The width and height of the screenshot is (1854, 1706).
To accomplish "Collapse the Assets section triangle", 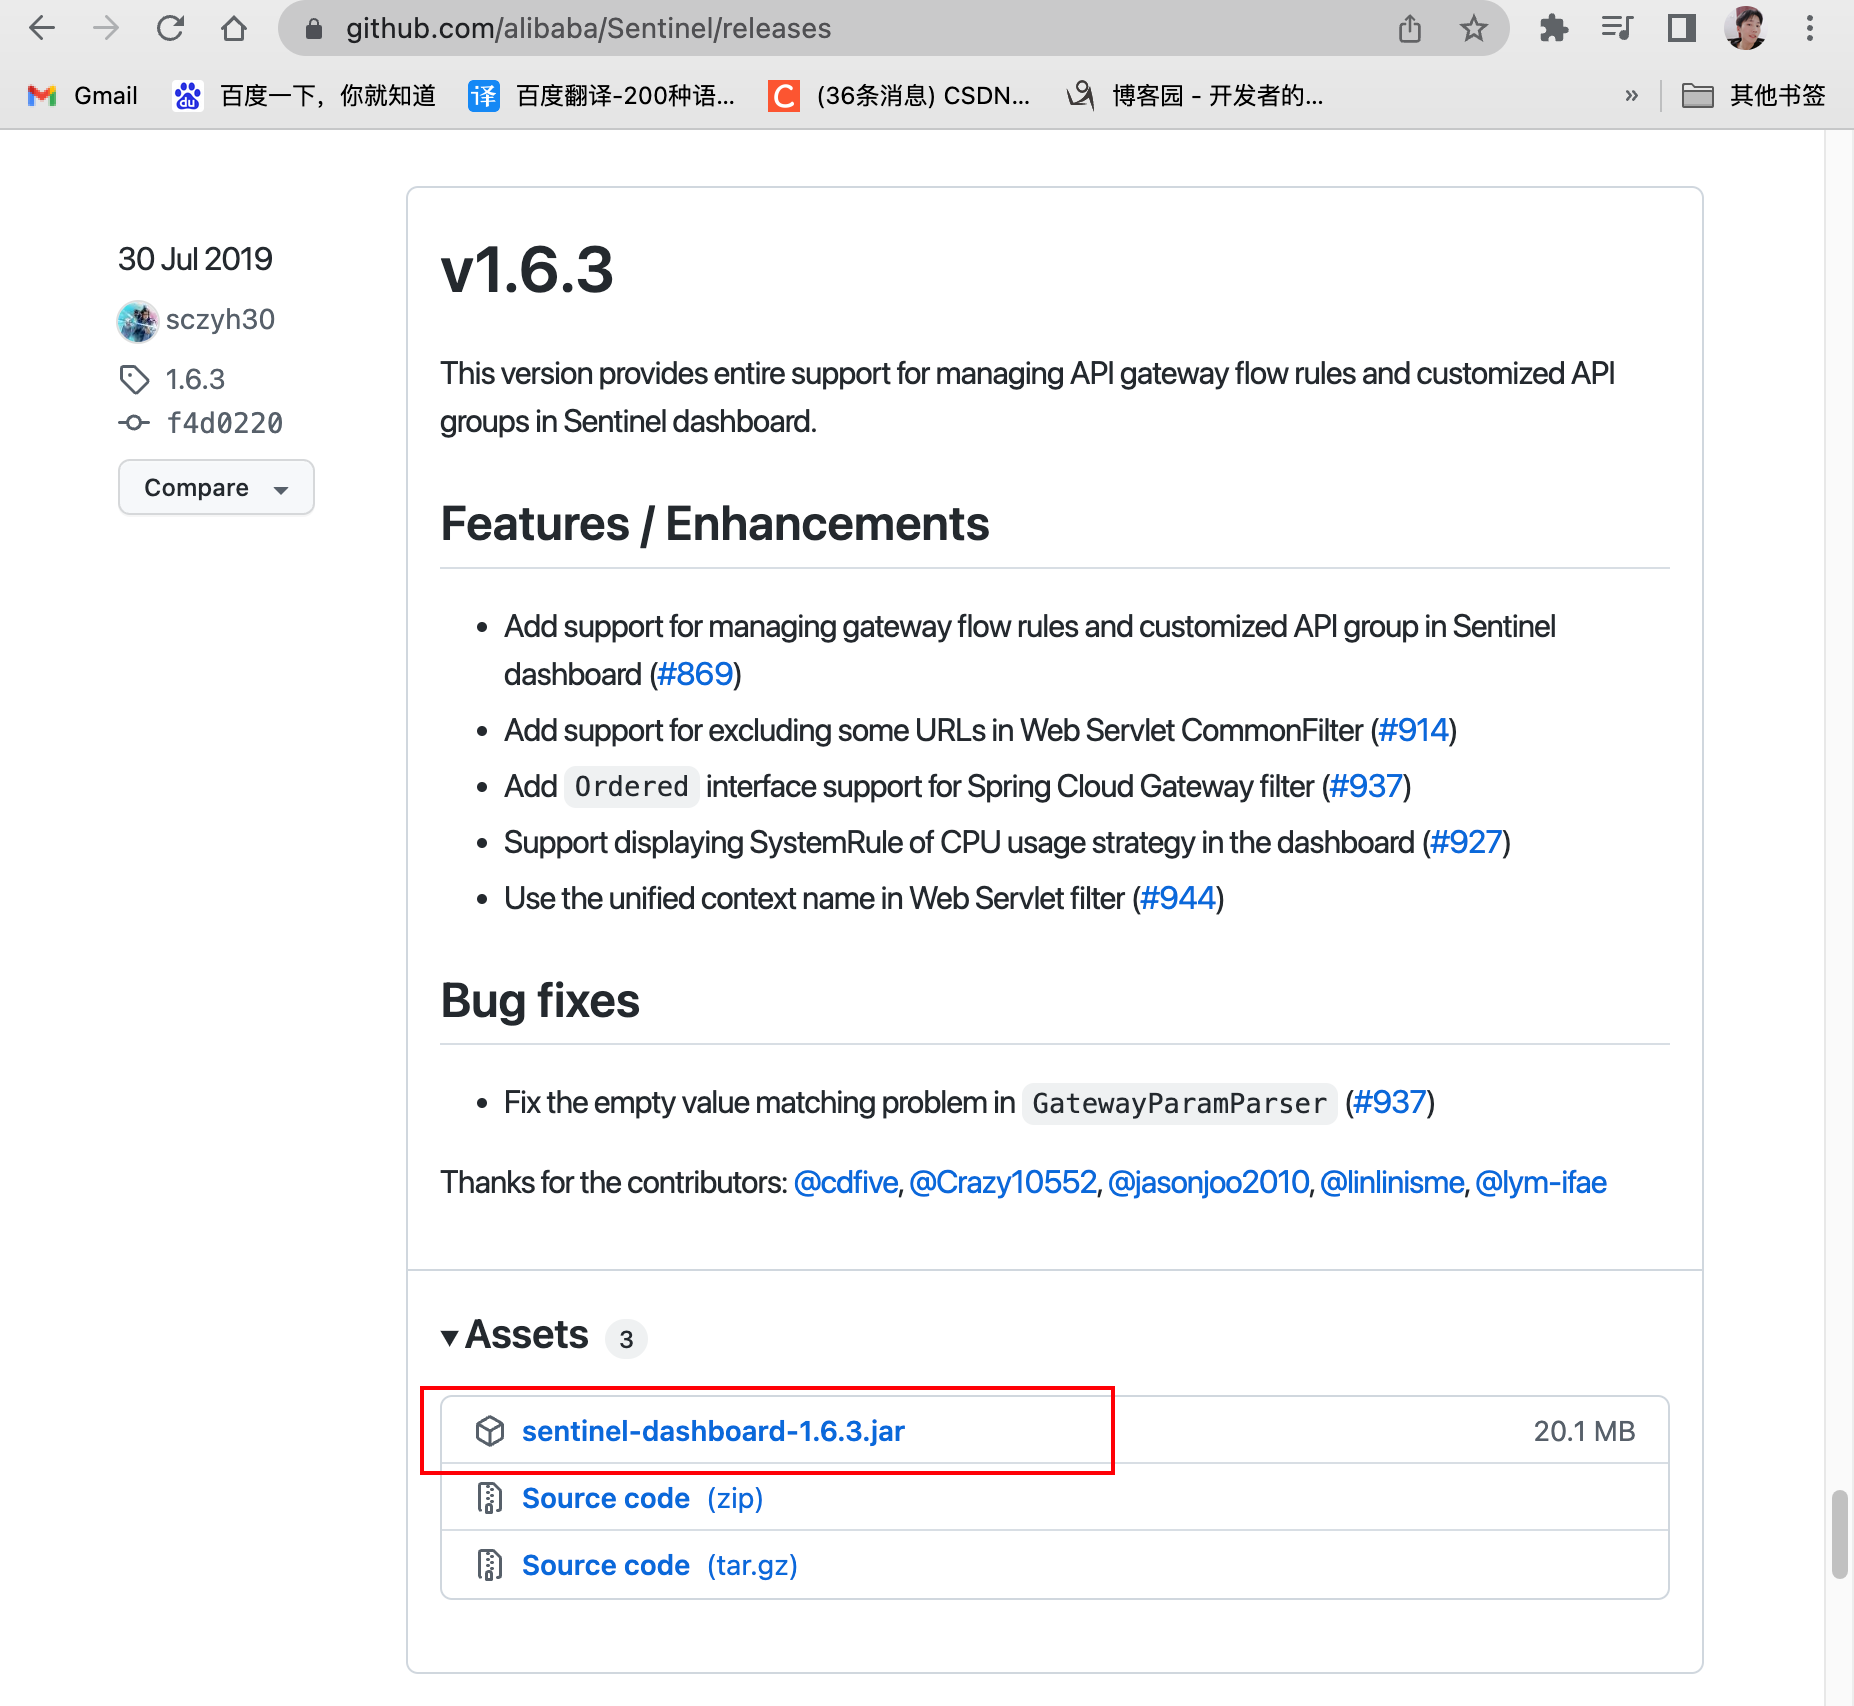I will pyautogui.click(x=450, y=1337).
